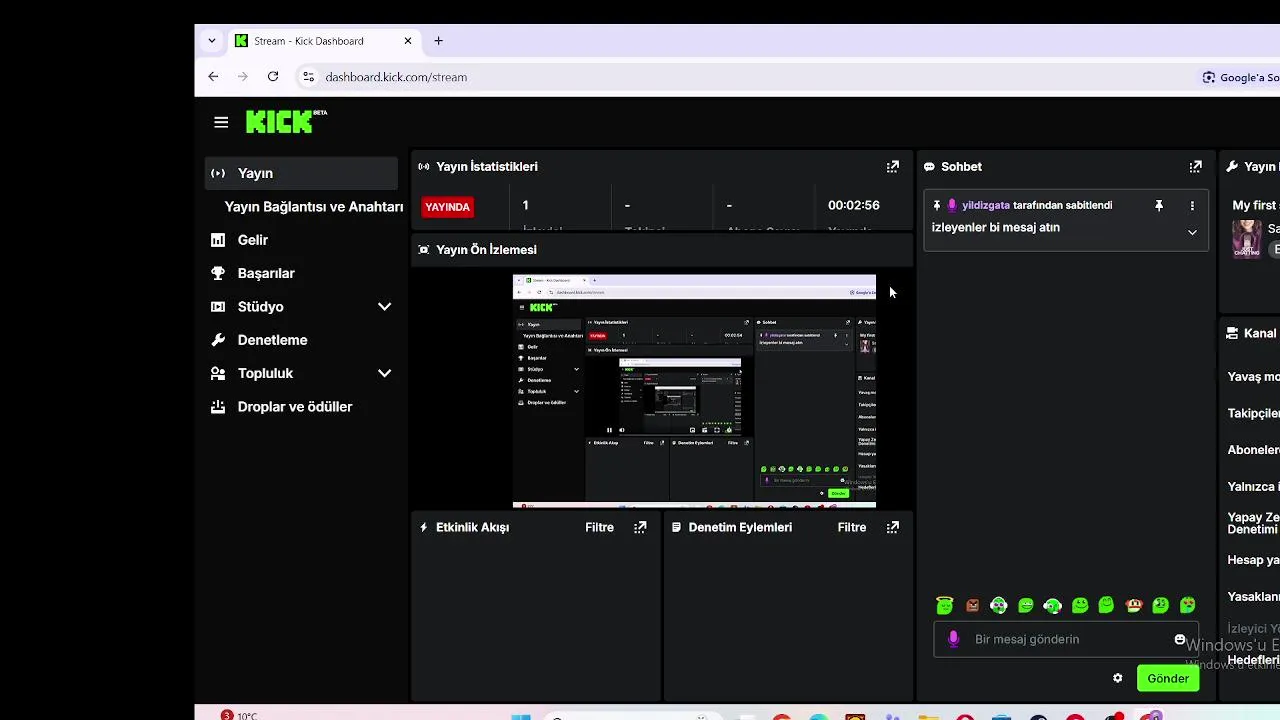Image resolution: width=1280 pixels, height=720 pixels.
Task: Click the pinned text 'izleyenler bi mesaj atın'
Action: click(x=995, y=227)
